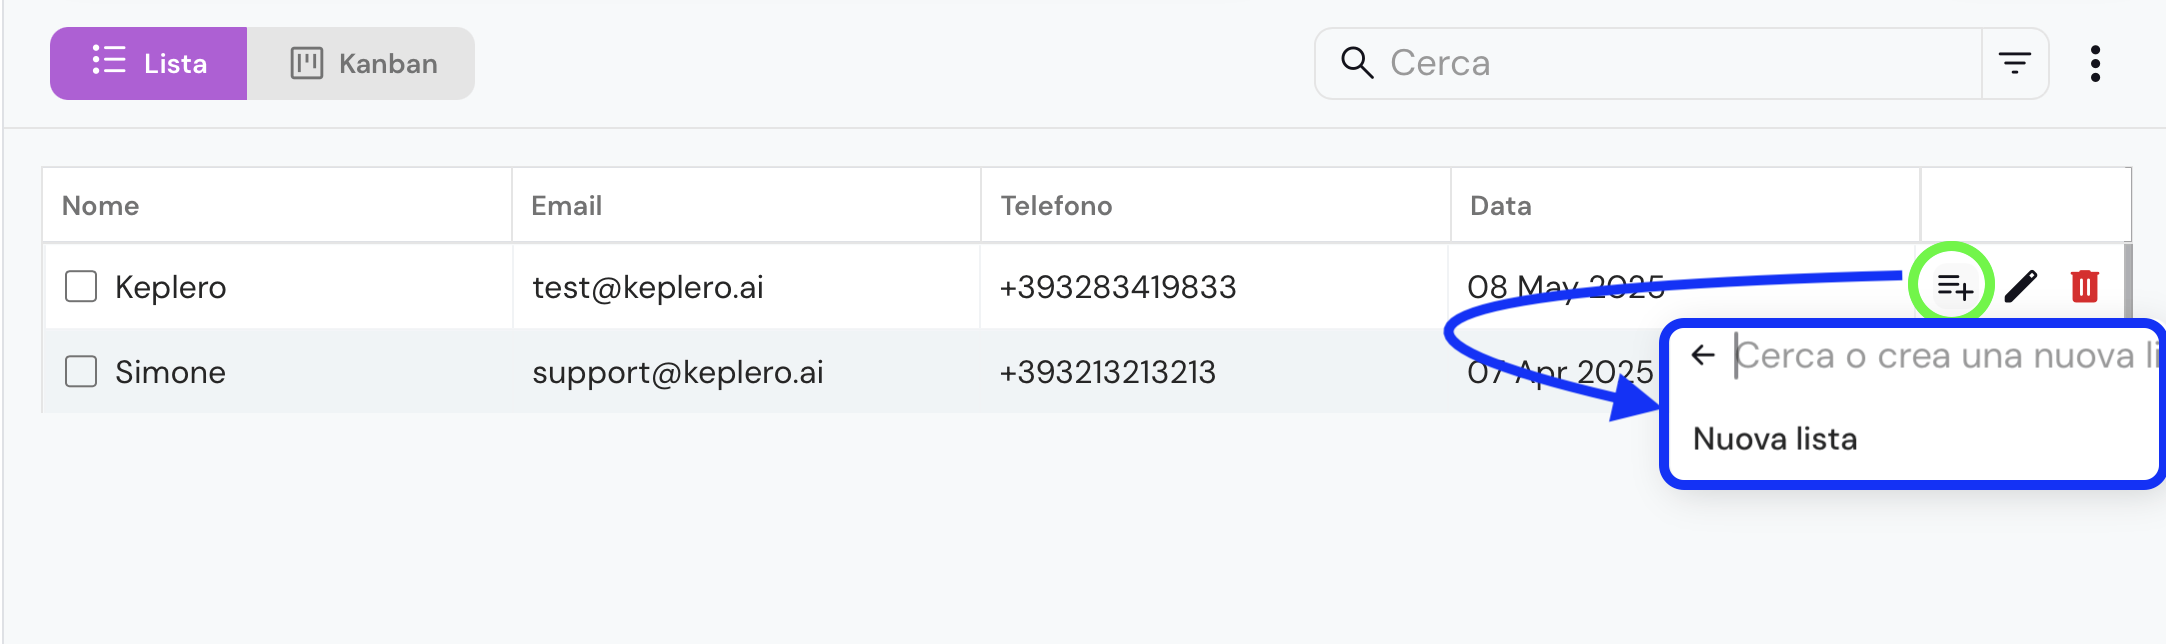Focus the Cerca search field
This screenshot has height=644, width=2166.
pyautogui.click(x=1650, y=63)
